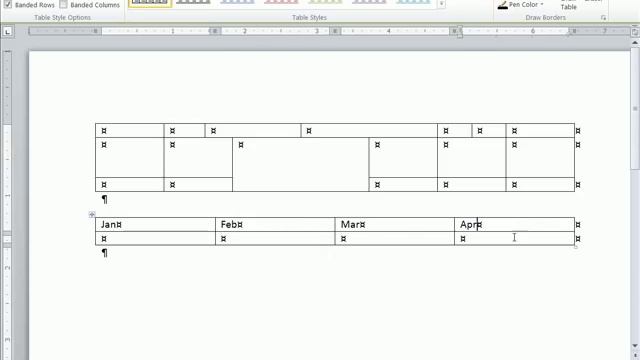Click the empty cell below Mar
This screenshot has width=640, height=360.
click(x=395, y=238)
